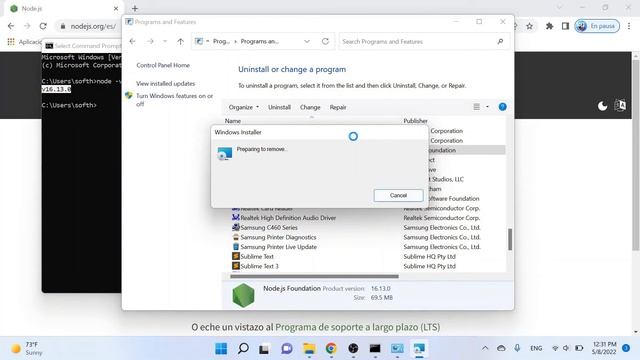Open the recent locations dropdown arrow
Image resolution: width=640 pixels, height=360 pixels.
165,42
